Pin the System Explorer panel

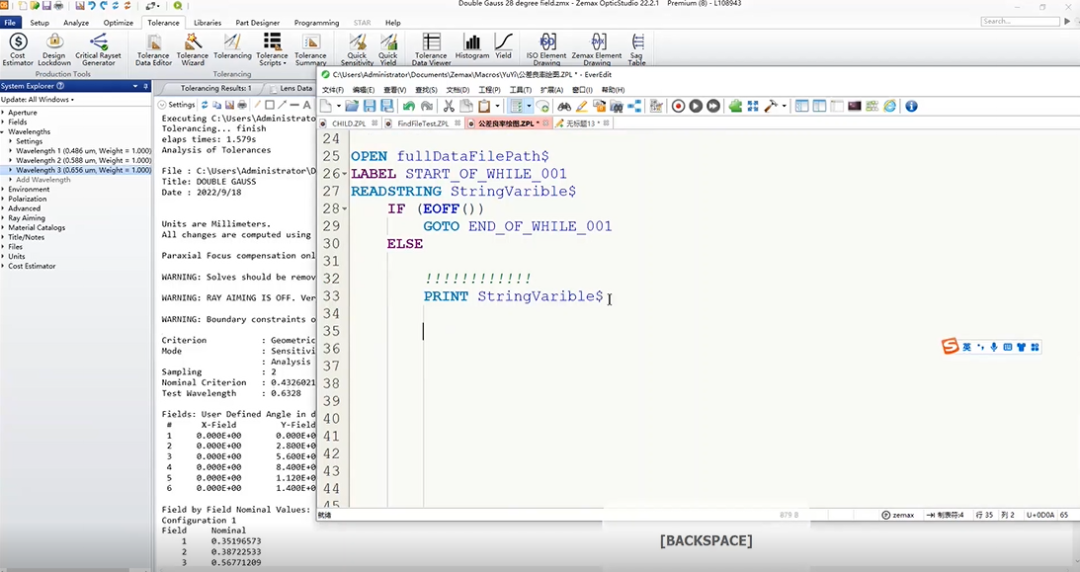pyautogui.click(x=145, y=86)
